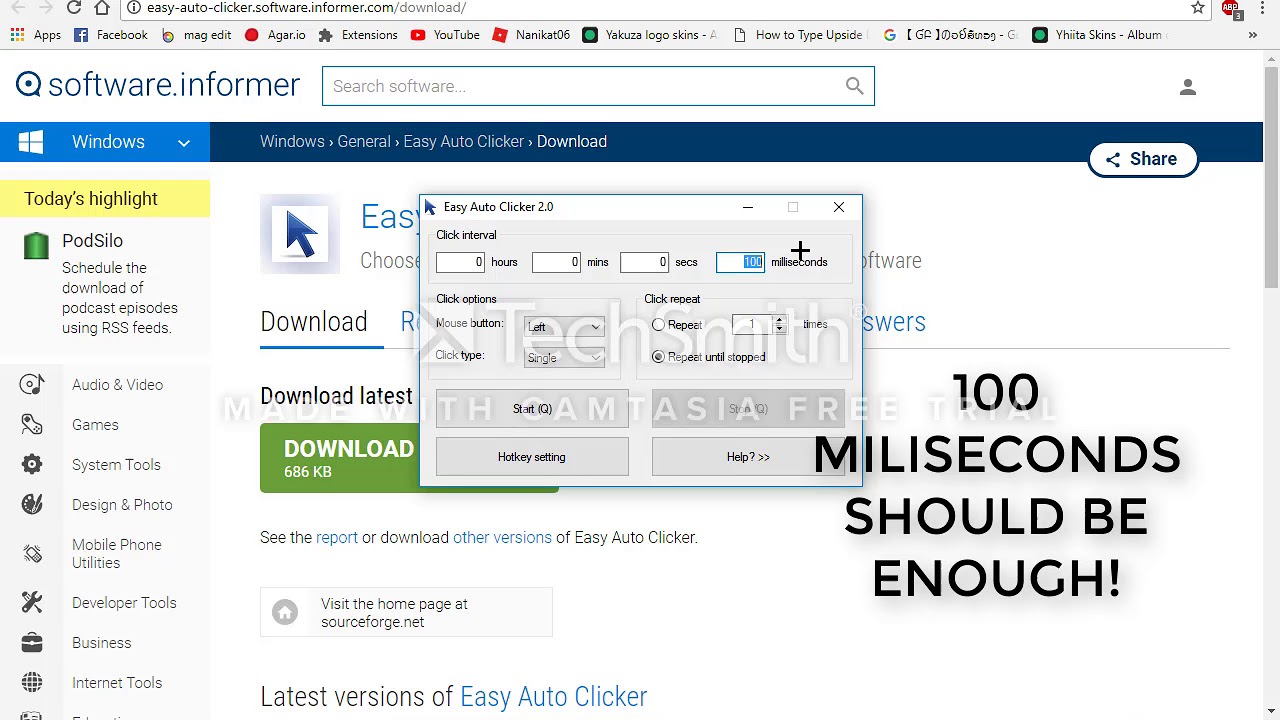The image size is (1280, 720).
Task: Go to Windows in the breadcrumb
Action: 292,141
